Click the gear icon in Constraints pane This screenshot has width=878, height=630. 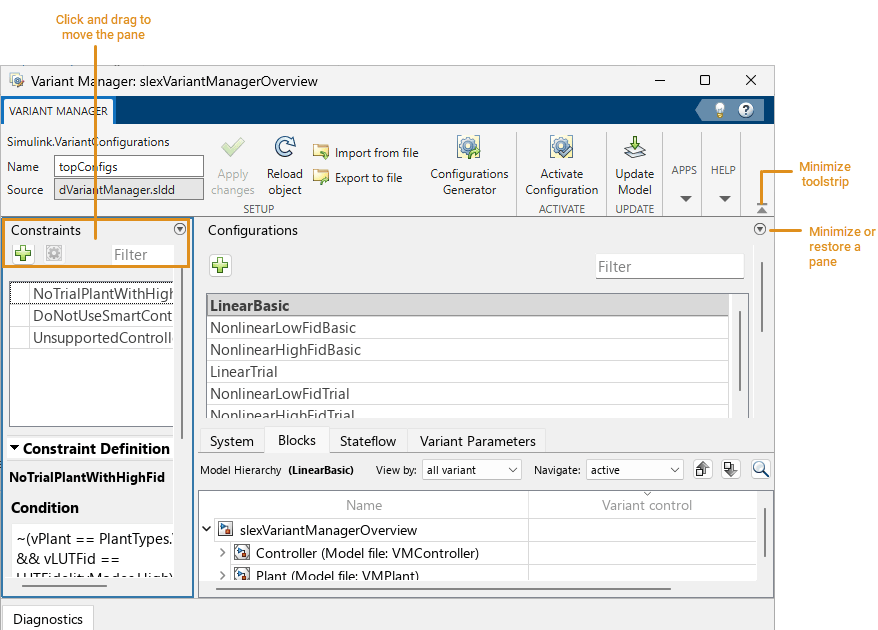point(54,253)
